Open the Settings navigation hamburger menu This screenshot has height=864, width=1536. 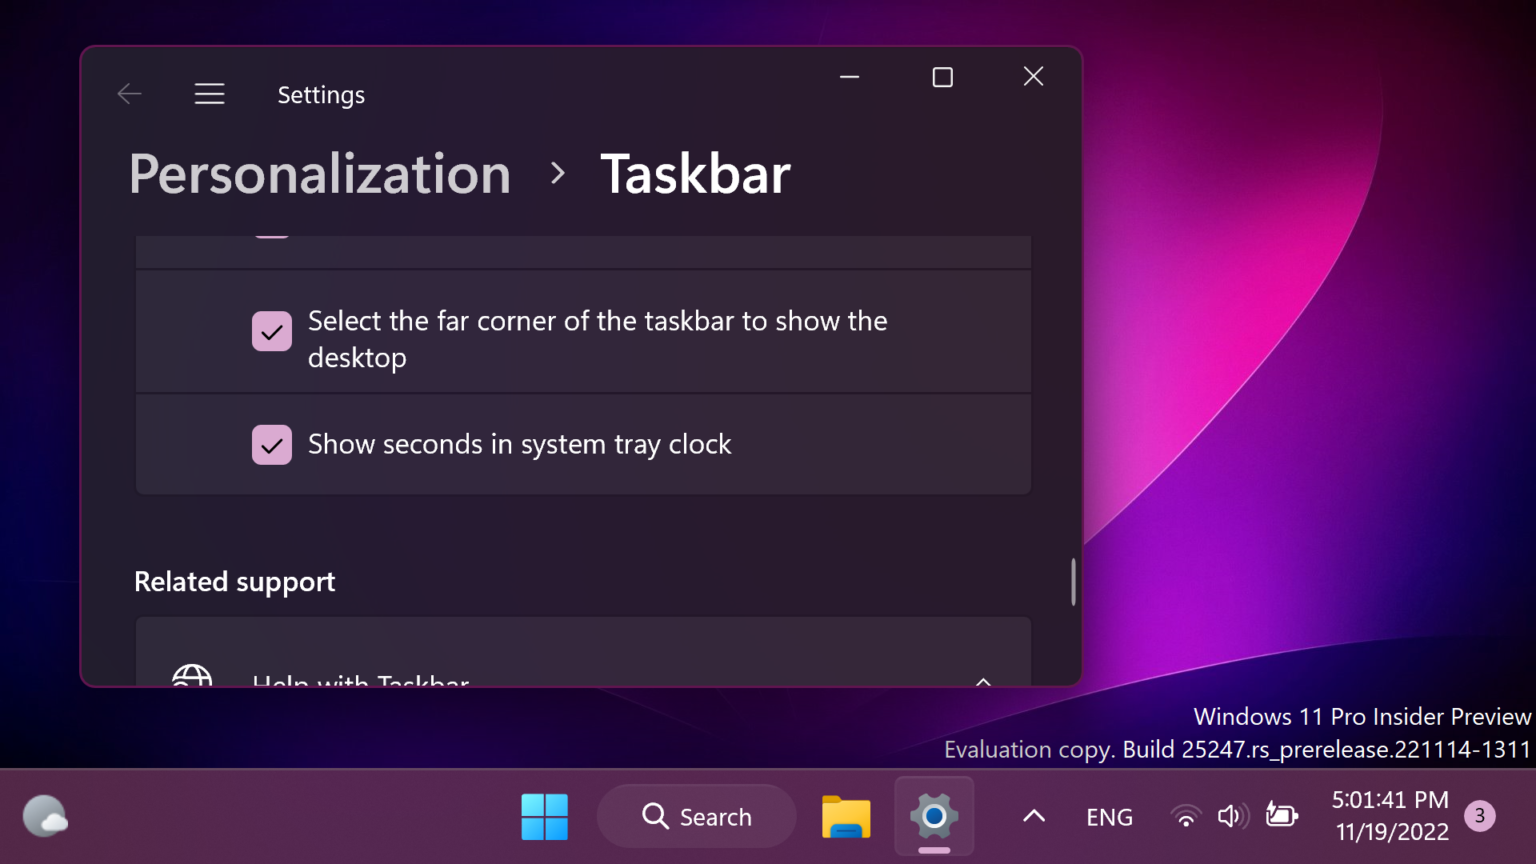209,93
